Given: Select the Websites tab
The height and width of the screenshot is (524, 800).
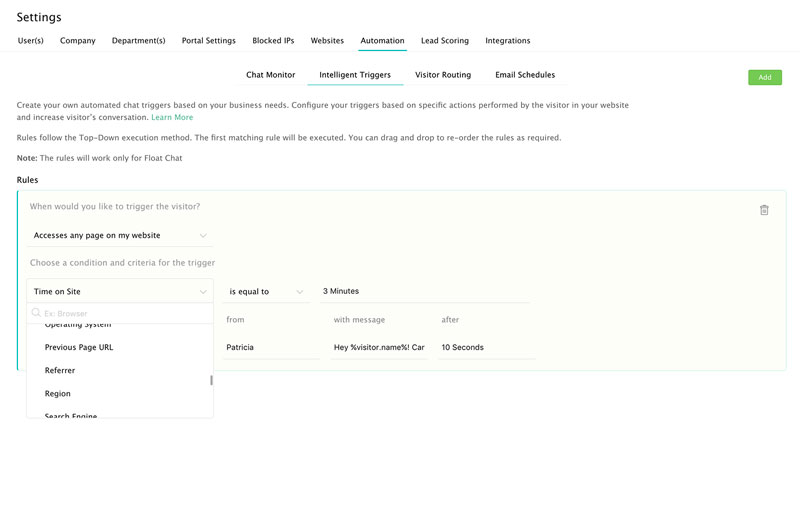Looking at the screenshot, I should point(327,41).
